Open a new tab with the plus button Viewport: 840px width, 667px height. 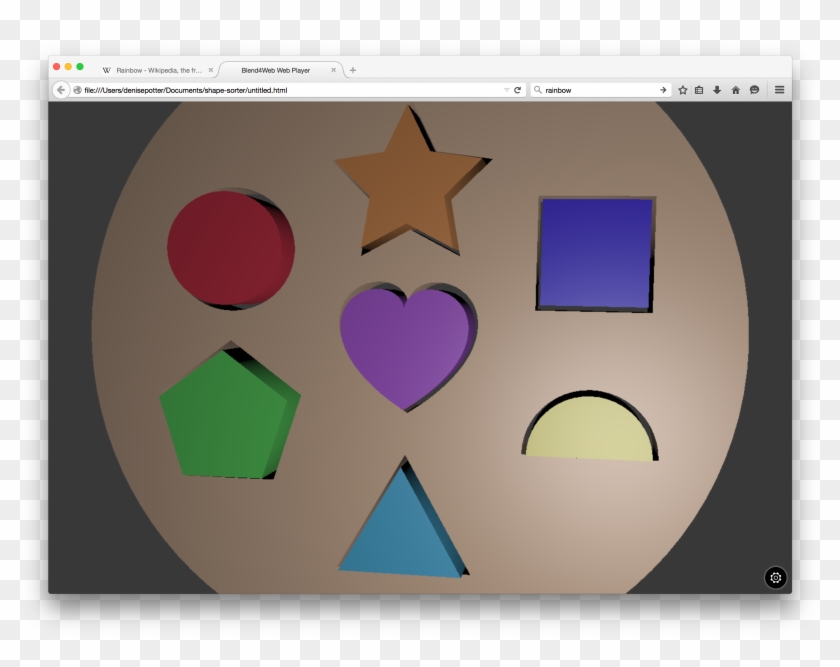353,70
